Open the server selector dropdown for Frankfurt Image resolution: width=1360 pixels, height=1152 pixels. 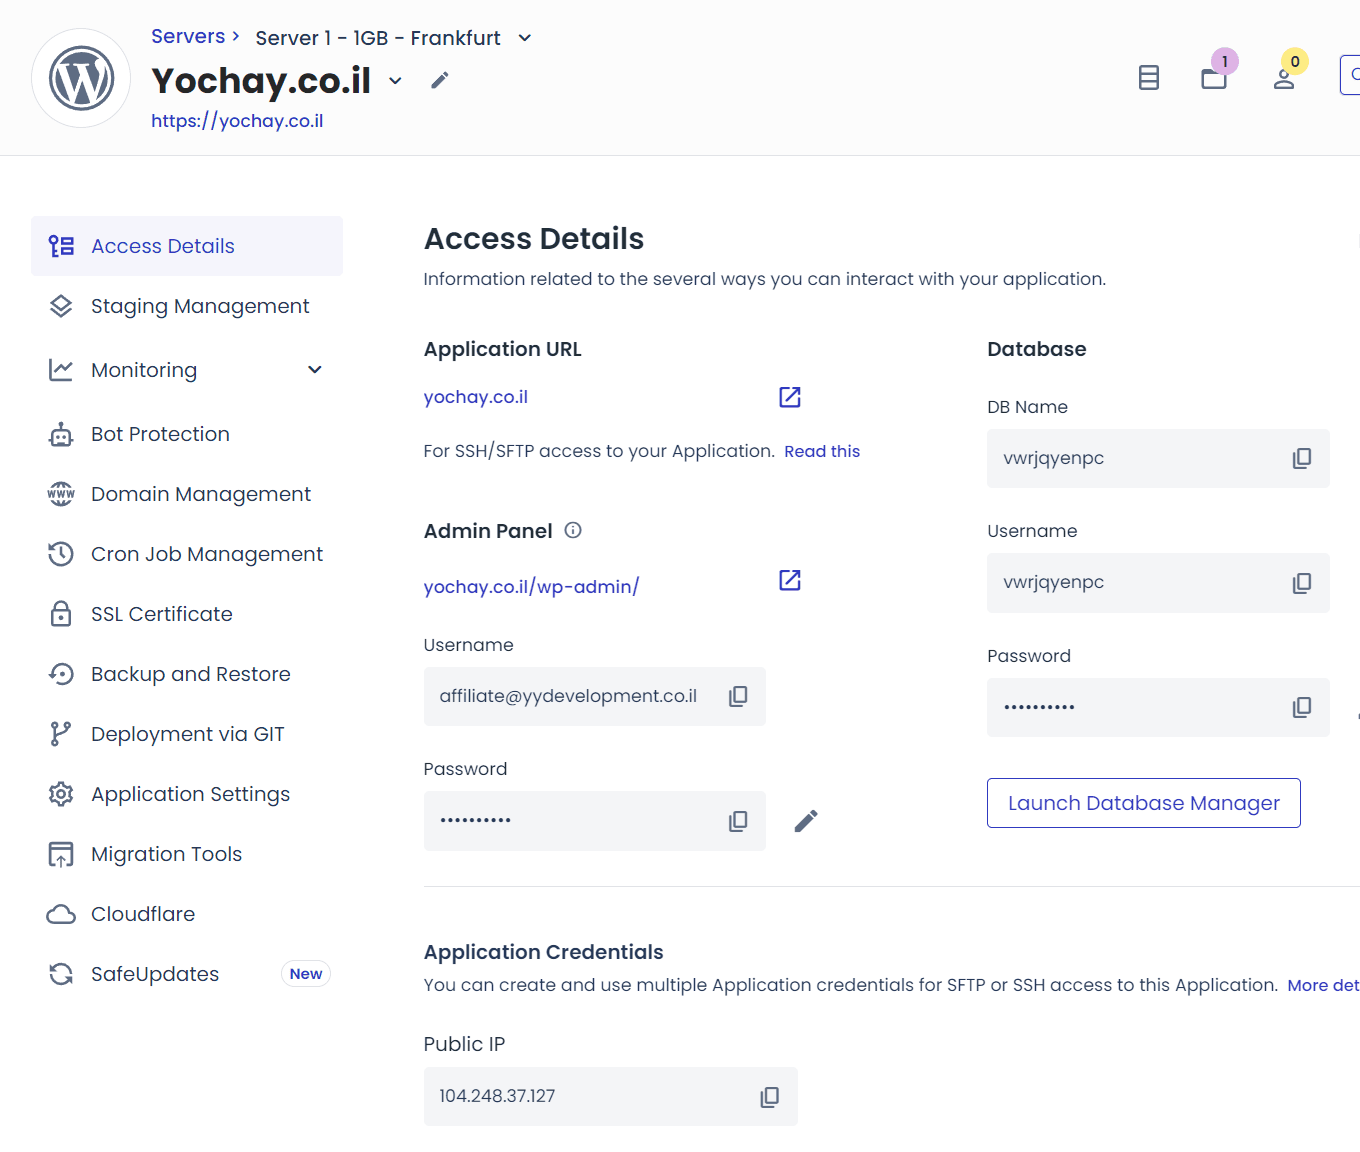point(525,38)
